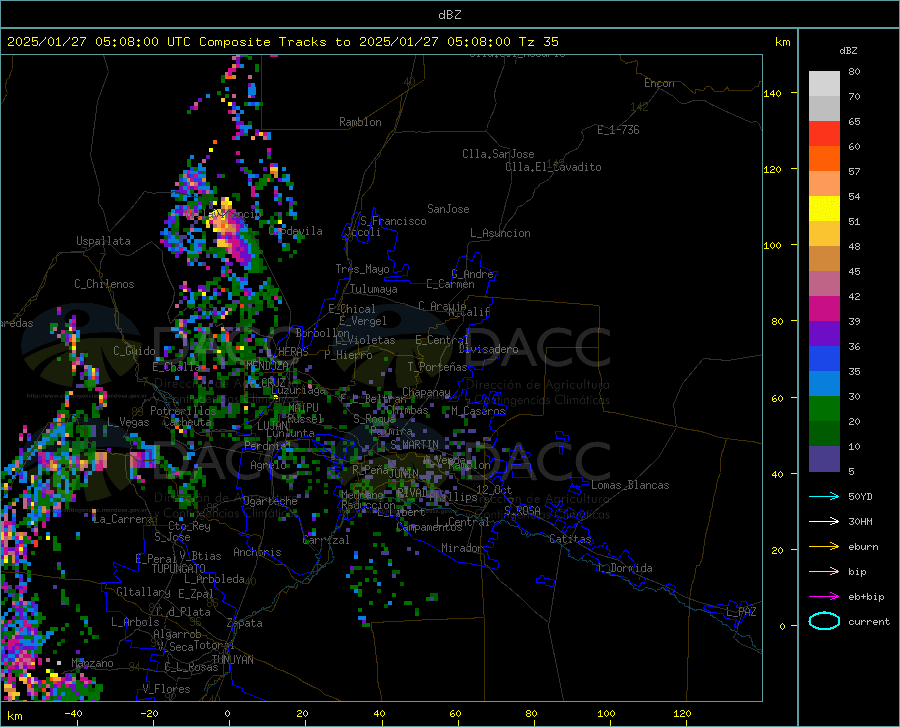Click the 45-48 dBZ tan swatch
Screen dimensions: 900x727
(824, 259)
